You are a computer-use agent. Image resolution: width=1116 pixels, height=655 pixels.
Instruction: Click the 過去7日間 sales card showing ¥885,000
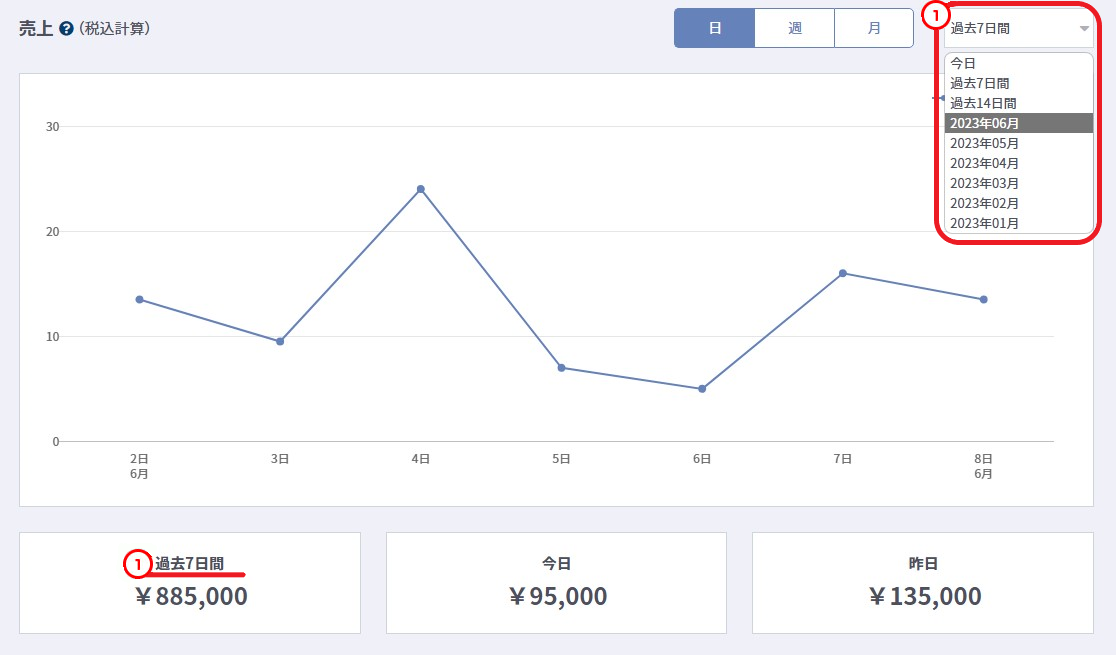click(190, 583)
